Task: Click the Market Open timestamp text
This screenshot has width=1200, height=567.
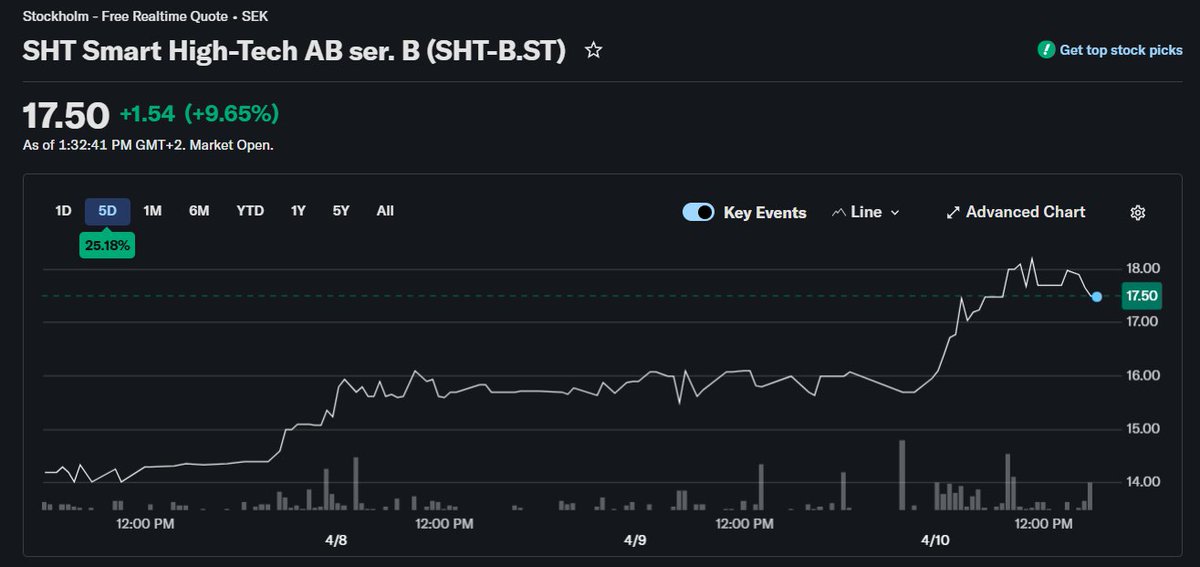Action: point(148,145)
